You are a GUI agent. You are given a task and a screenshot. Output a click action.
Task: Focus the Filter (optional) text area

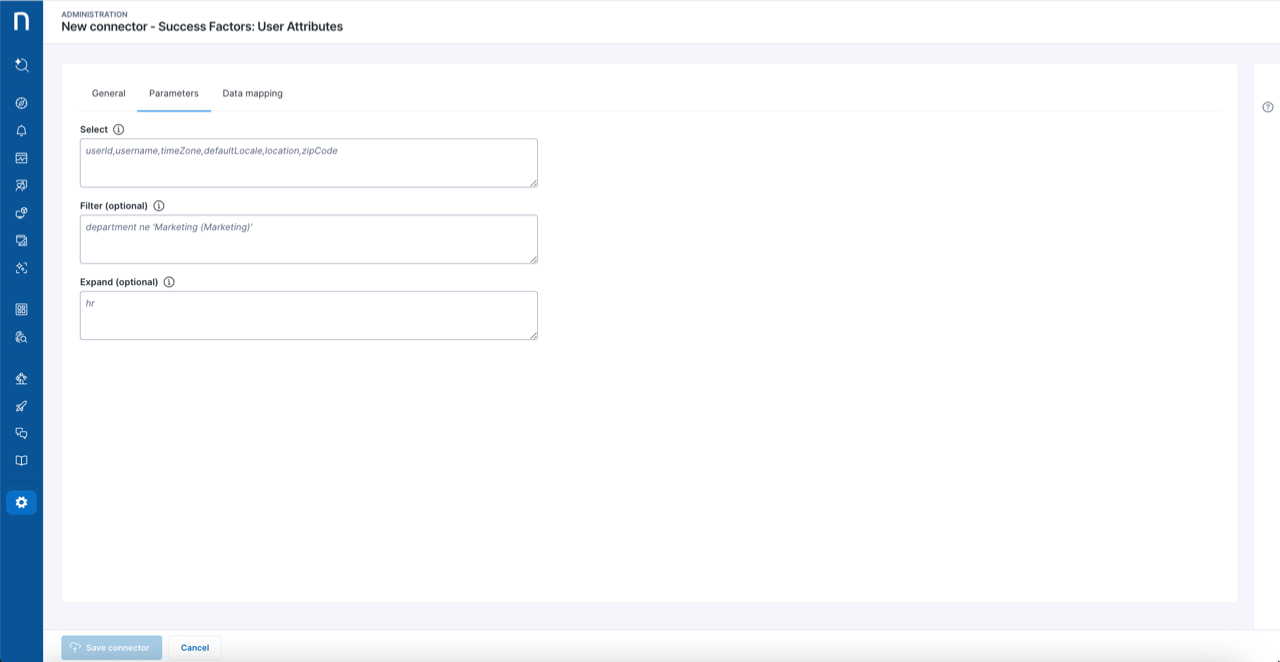pyautogui.click(x=308, y=239)
